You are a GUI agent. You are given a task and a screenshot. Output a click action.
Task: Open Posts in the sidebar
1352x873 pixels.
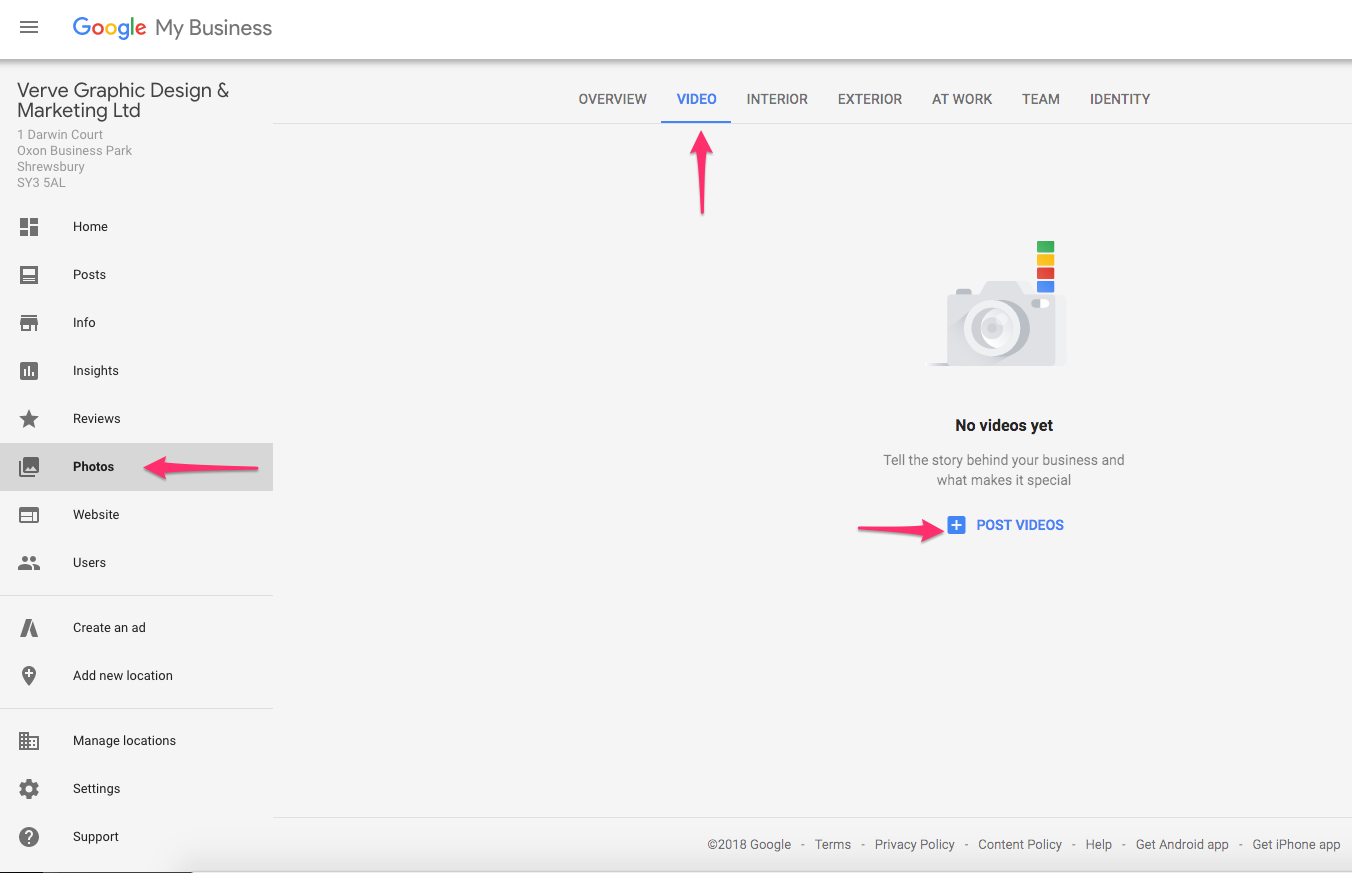(89, 275)
